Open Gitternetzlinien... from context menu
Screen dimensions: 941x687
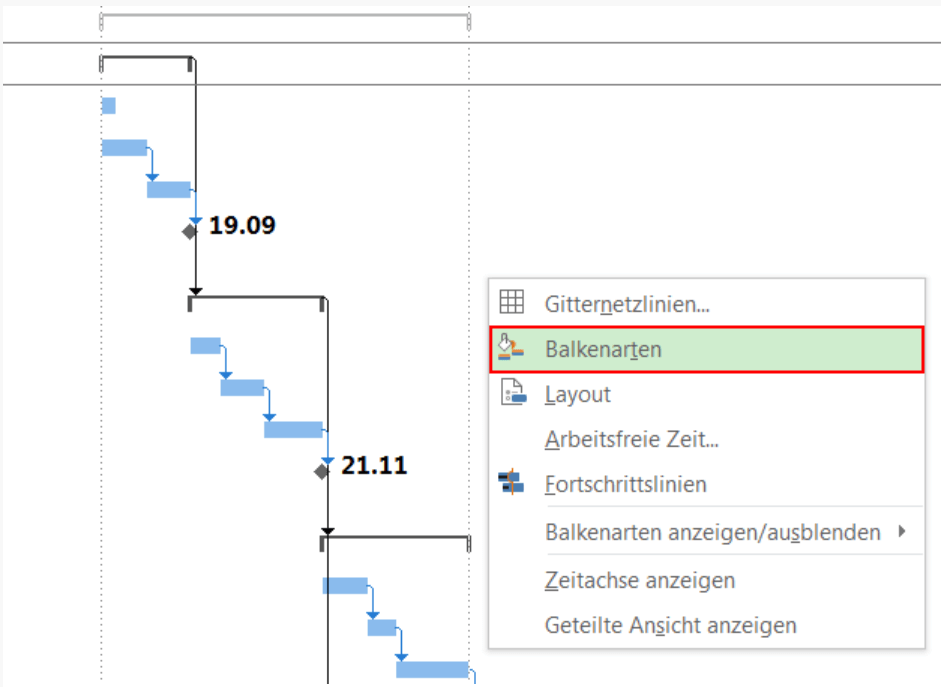pyautogui.click(x=627, y=304)
